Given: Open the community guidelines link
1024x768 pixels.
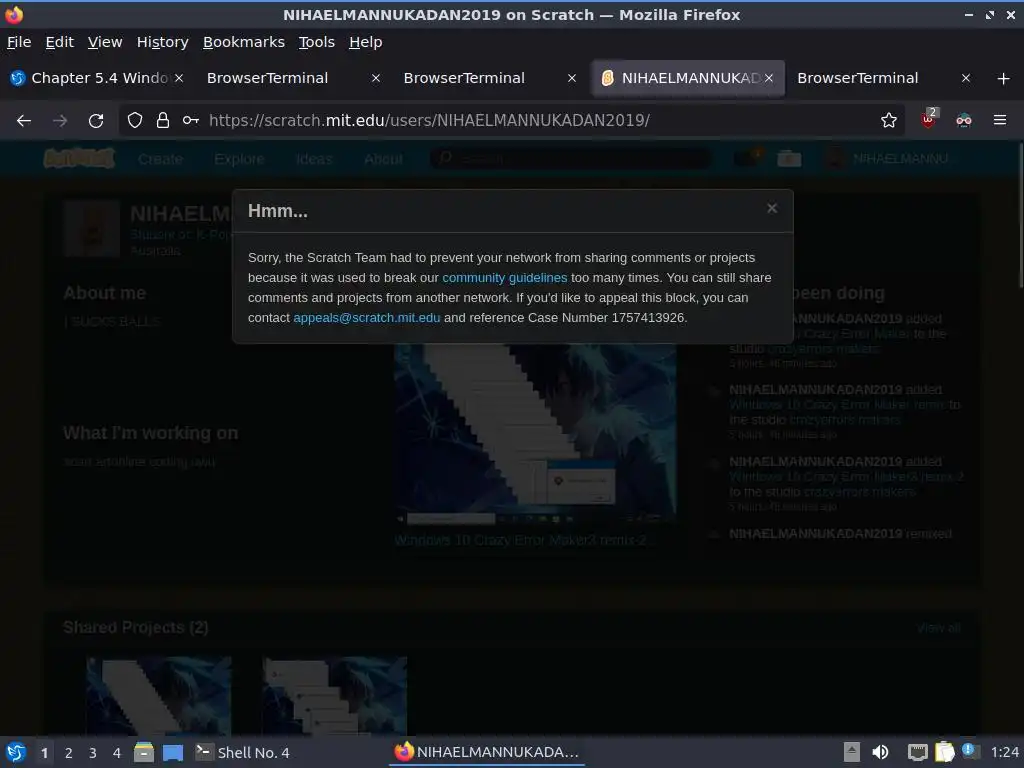Looking at the screenshot, I should (504, 278).
